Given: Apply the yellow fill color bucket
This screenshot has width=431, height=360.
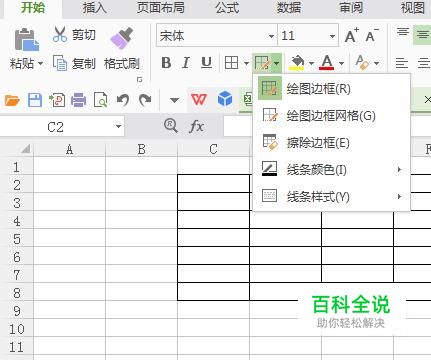Looking at the screenshot, I should click(297, 63).
